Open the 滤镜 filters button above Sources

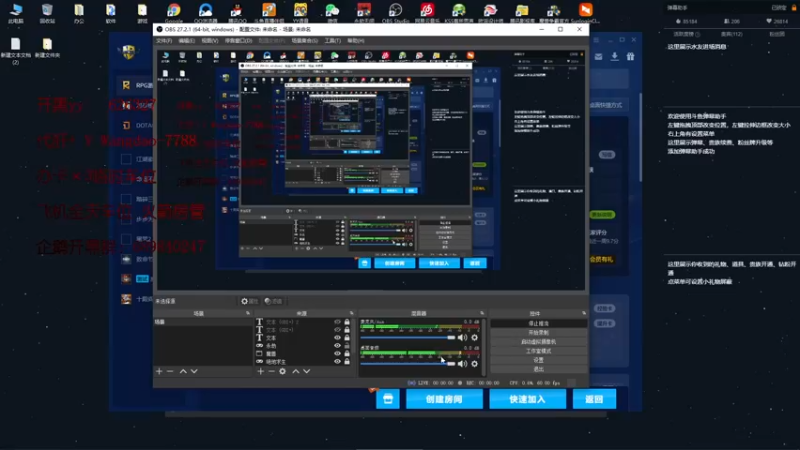click(x=274, y=301)
